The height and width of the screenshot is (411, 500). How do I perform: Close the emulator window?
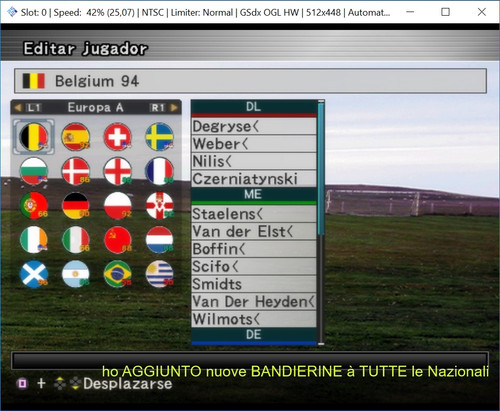point(482,12)
